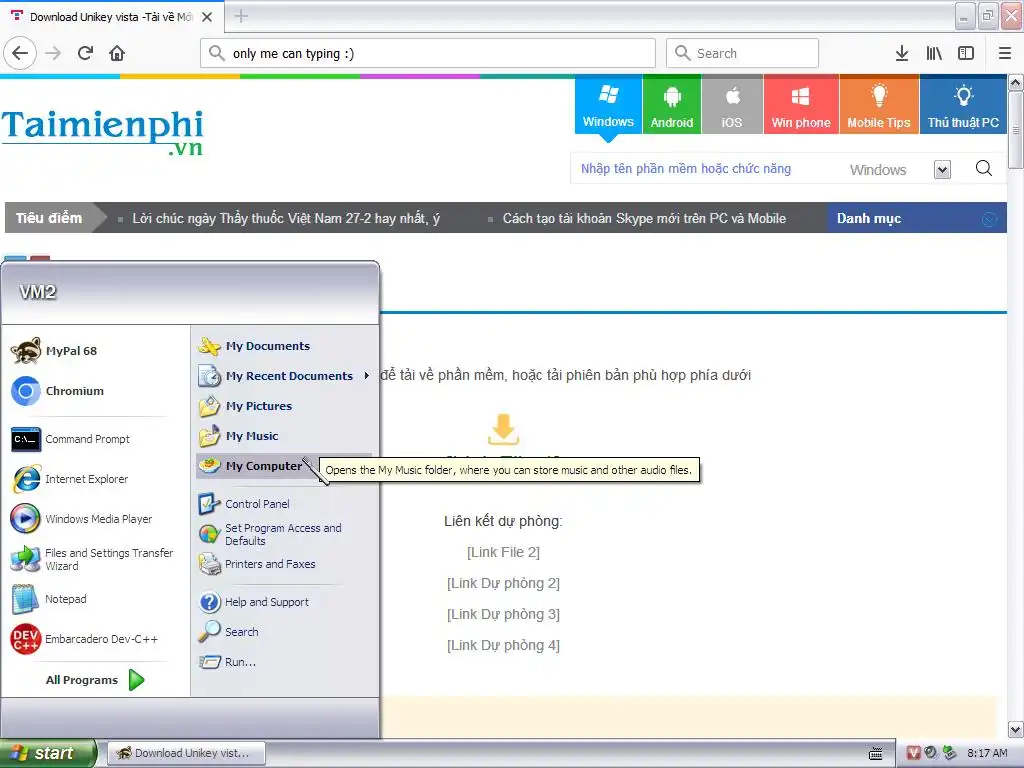The height and width of the screenshot is (768, 1024).
Task: Switch to the iOS category tab
Action: point(732,104)
